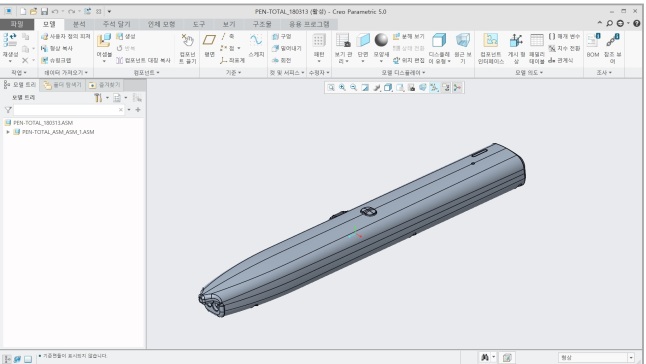Click the Drag Components hand icon
This screenshot has height=364, width=646.
point(187,40)
